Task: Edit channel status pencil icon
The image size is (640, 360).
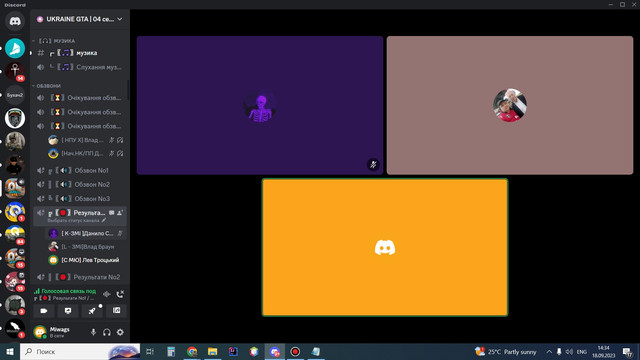Action: pyautogui.click(x=104, y=220)
